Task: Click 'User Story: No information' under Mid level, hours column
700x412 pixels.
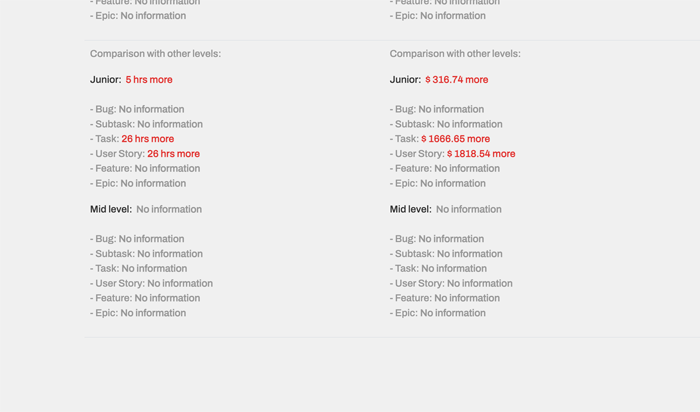Action: pos(151,283)
